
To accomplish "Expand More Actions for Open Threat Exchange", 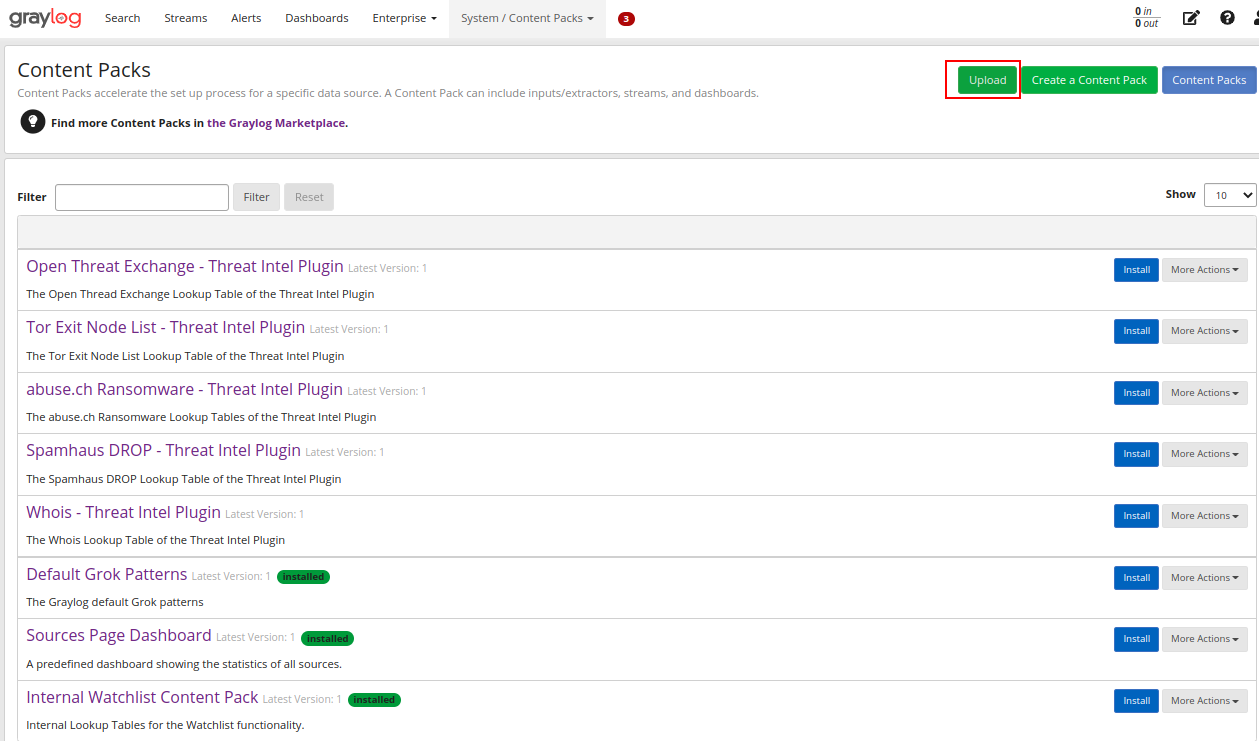I will click(1204, 270).
